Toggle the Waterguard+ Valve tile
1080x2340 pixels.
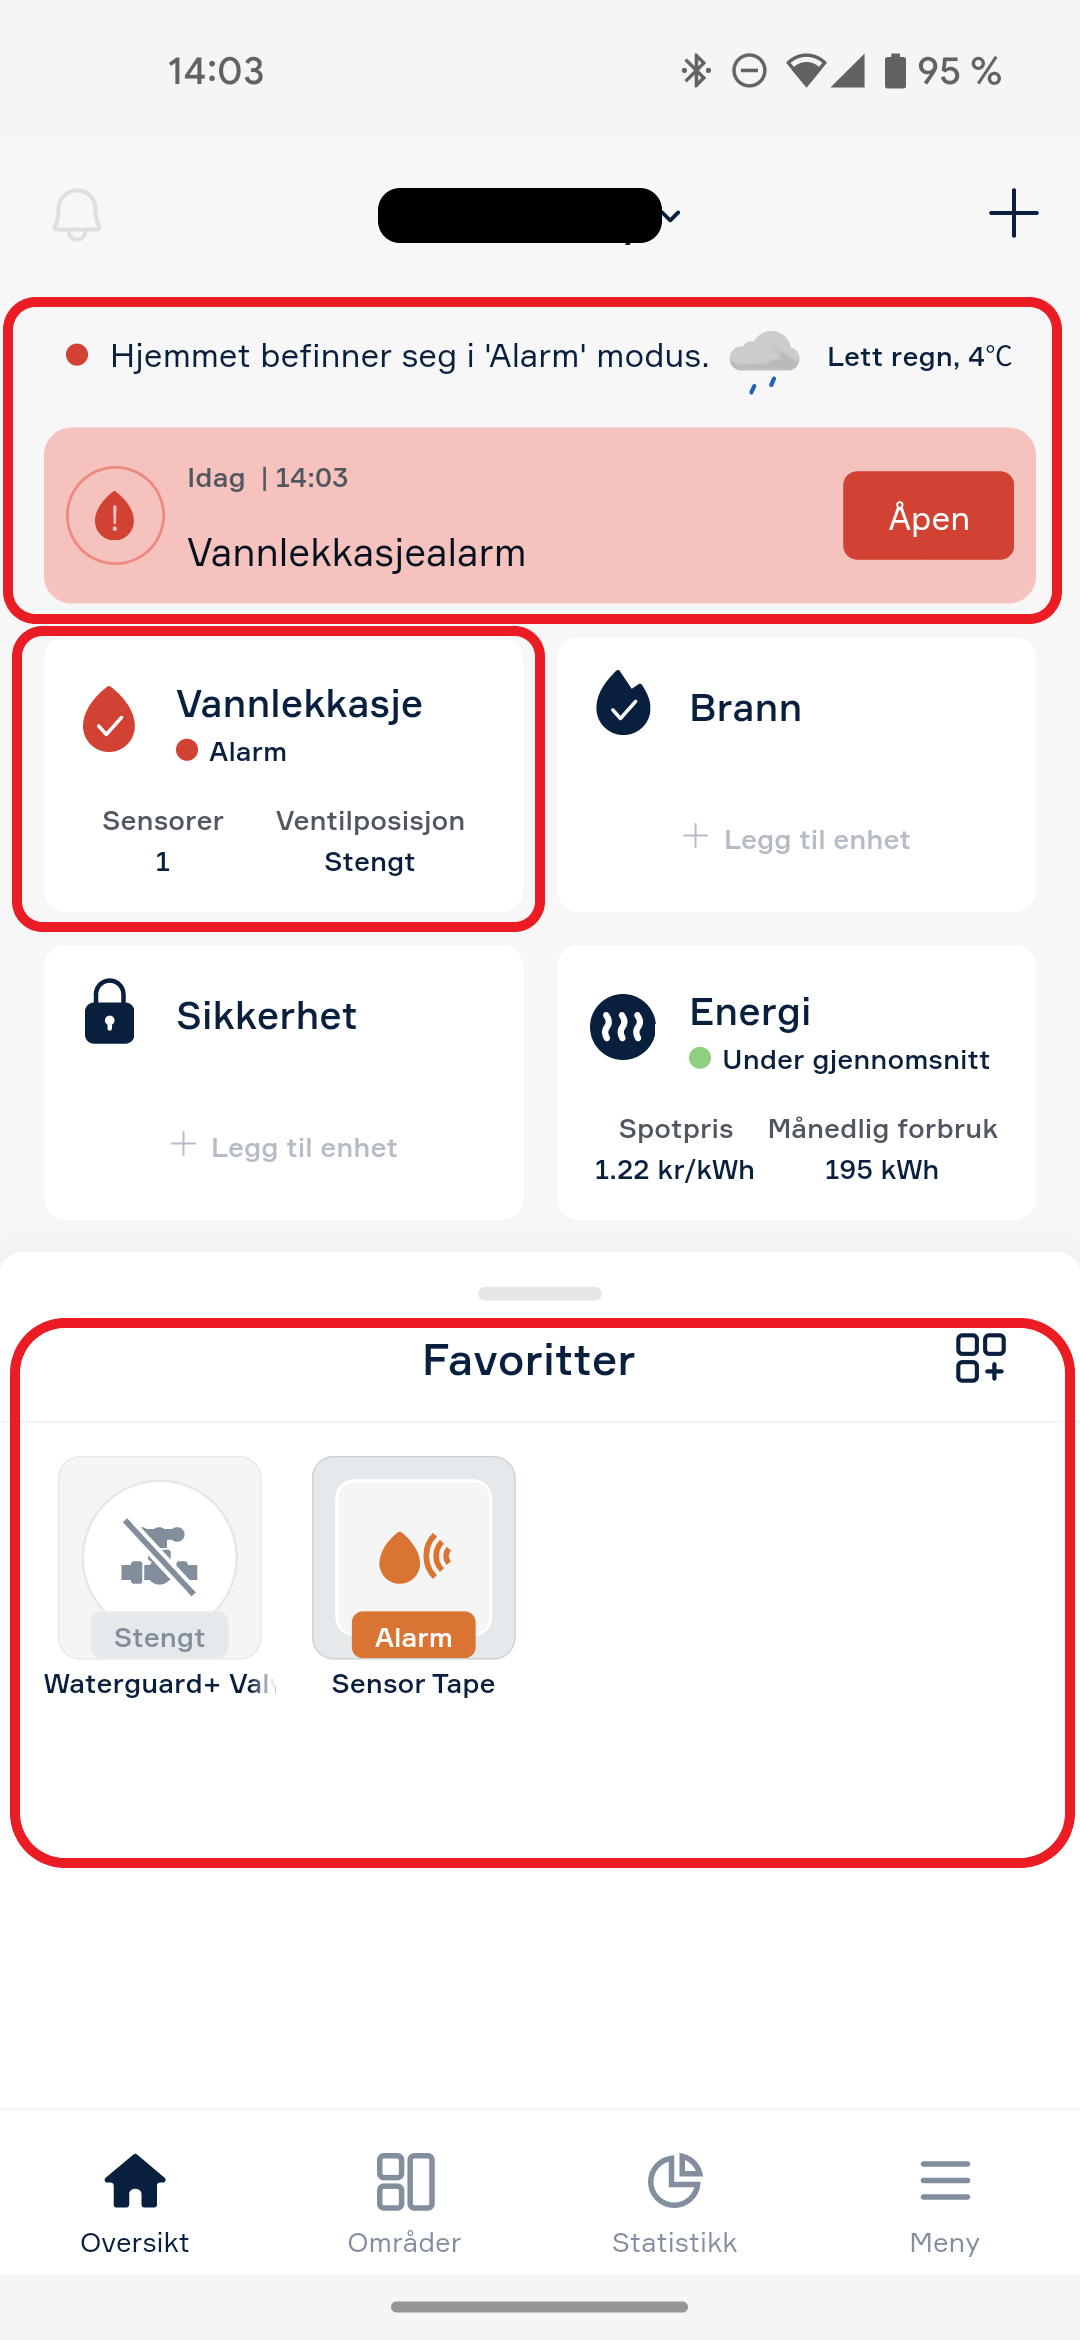pos(160,1557)
